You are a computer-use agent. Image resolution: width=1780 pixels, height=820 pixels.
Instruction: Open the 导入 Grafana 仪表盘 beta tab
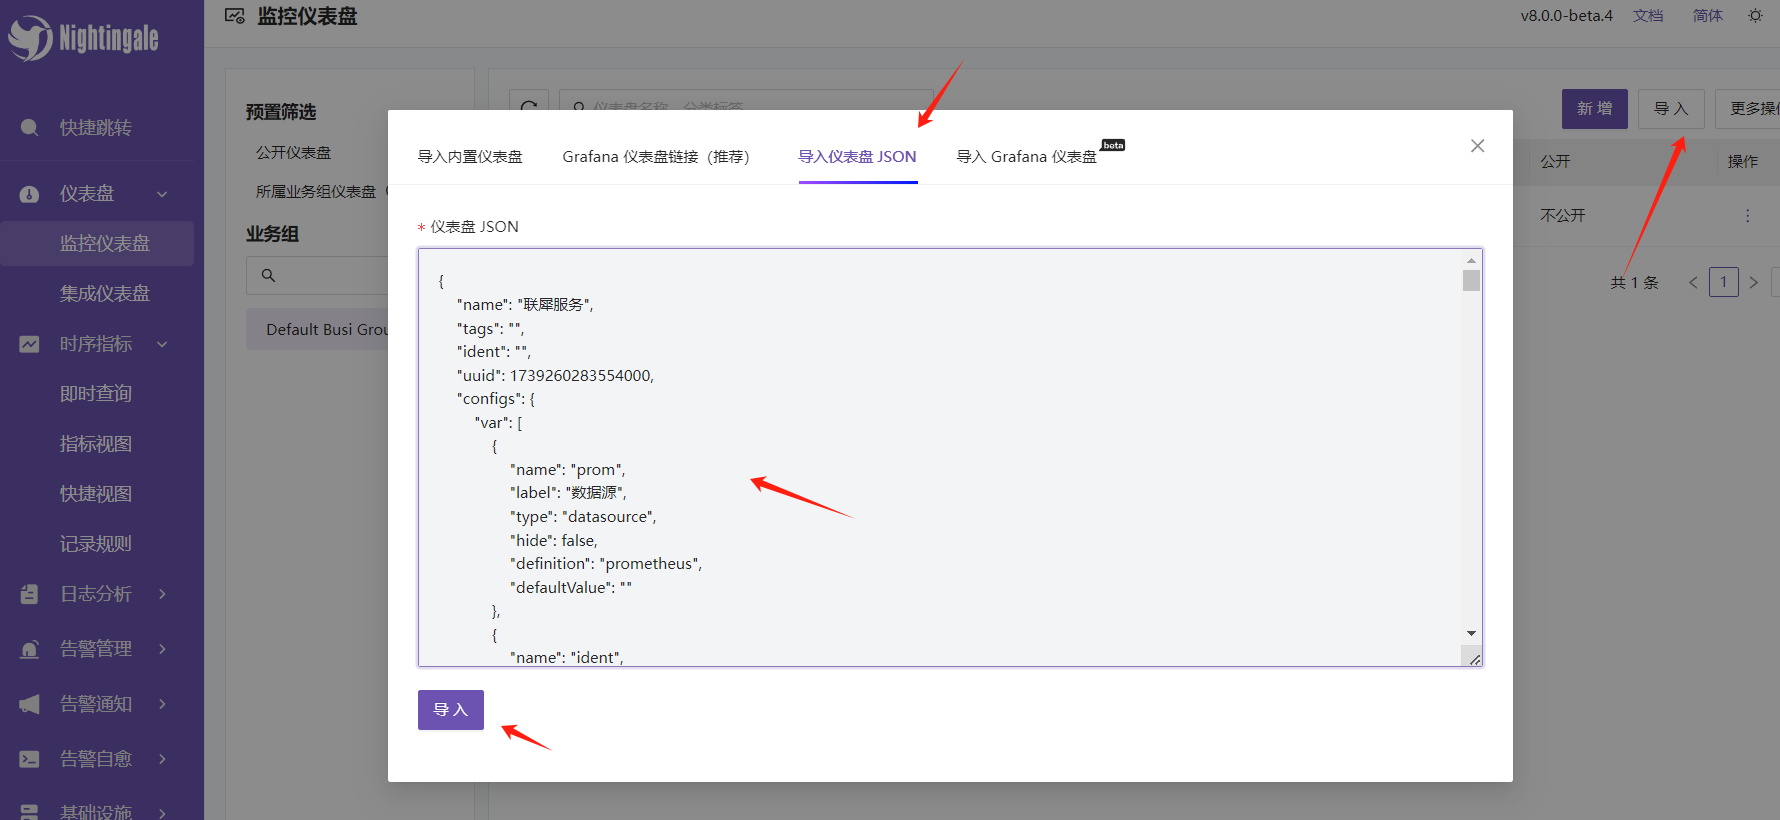(1026, 157)
